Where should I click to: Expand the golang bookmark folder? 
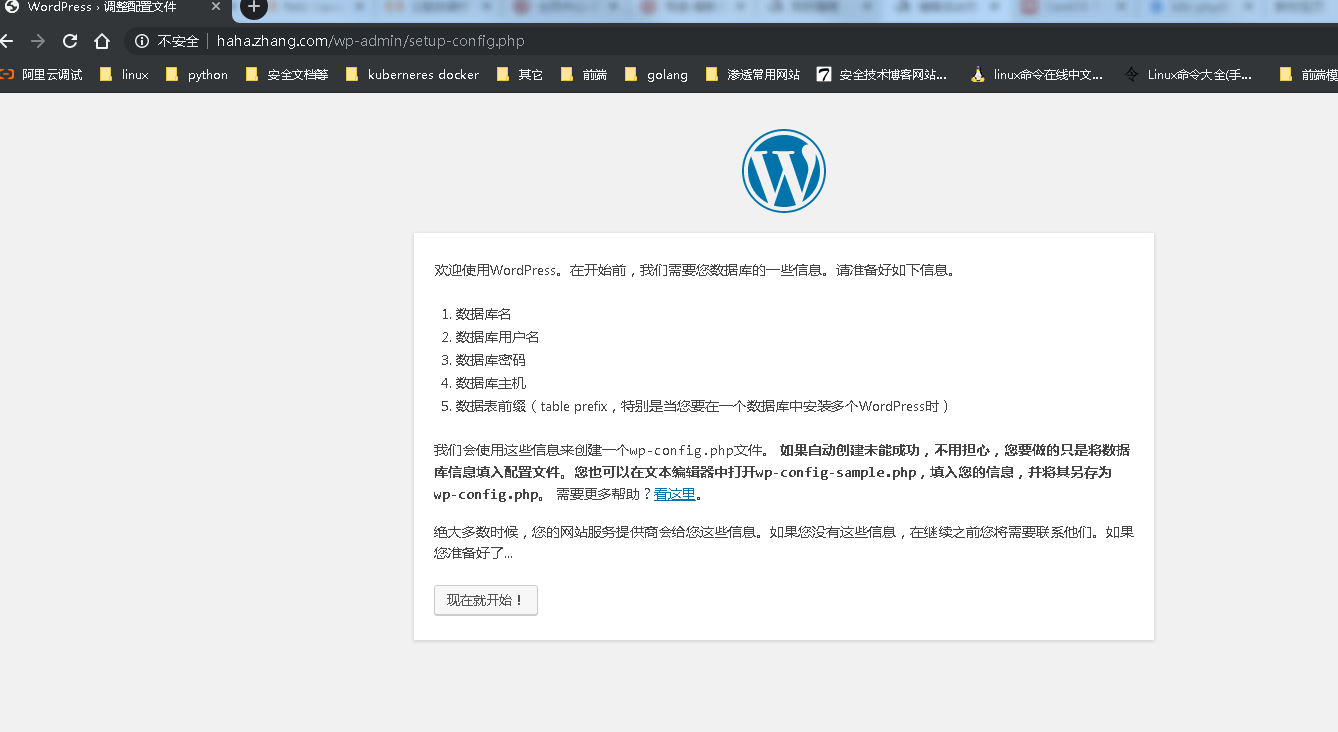pyautogui.click(x=656, y=74)
